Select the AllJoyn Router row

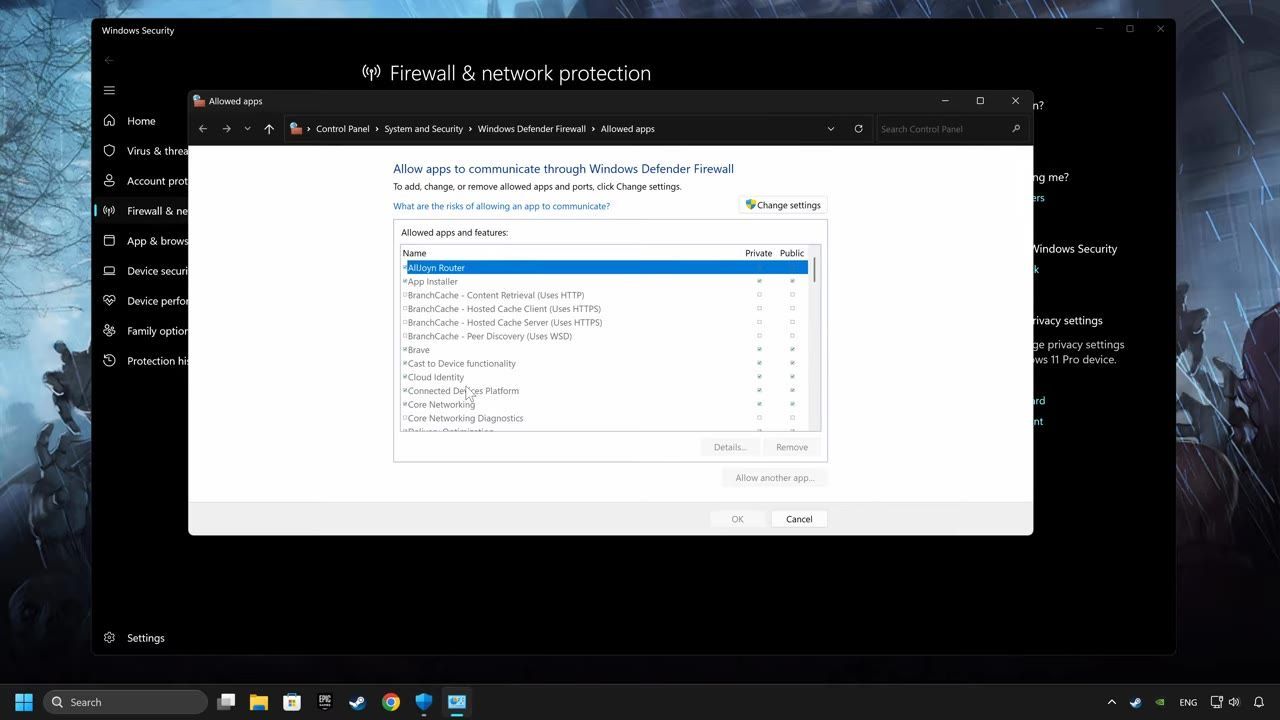tap(605, 268)
